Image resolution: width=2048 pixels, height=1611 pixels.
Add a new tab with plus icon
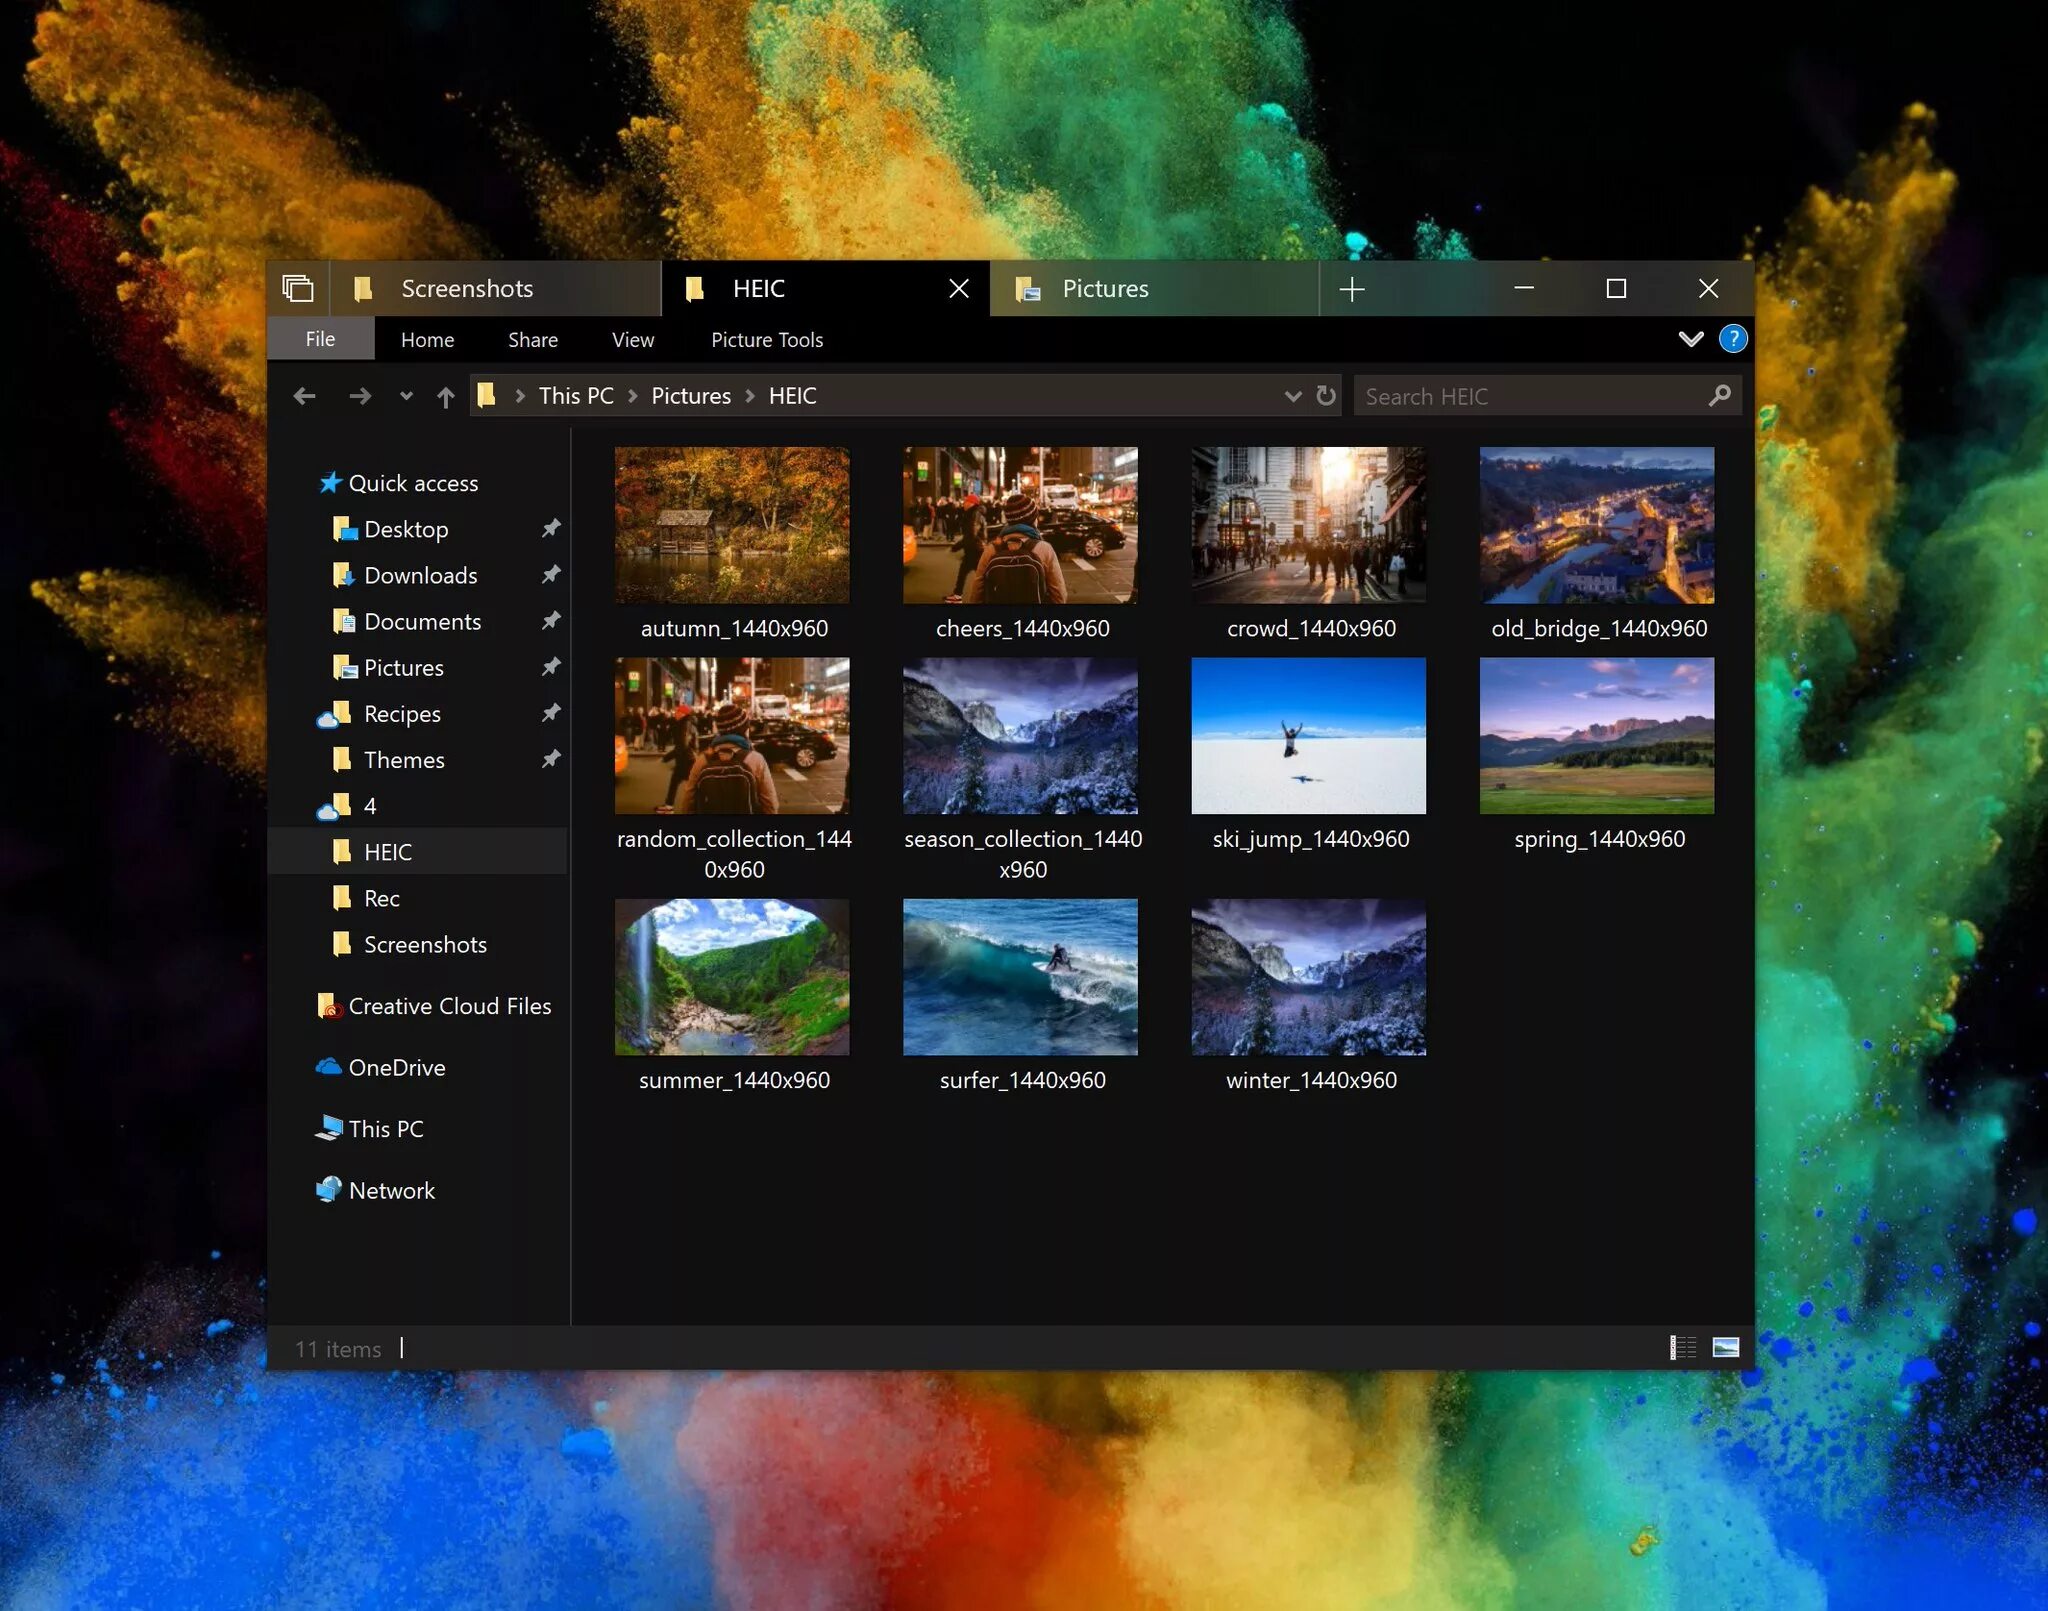coord(1351,289)
